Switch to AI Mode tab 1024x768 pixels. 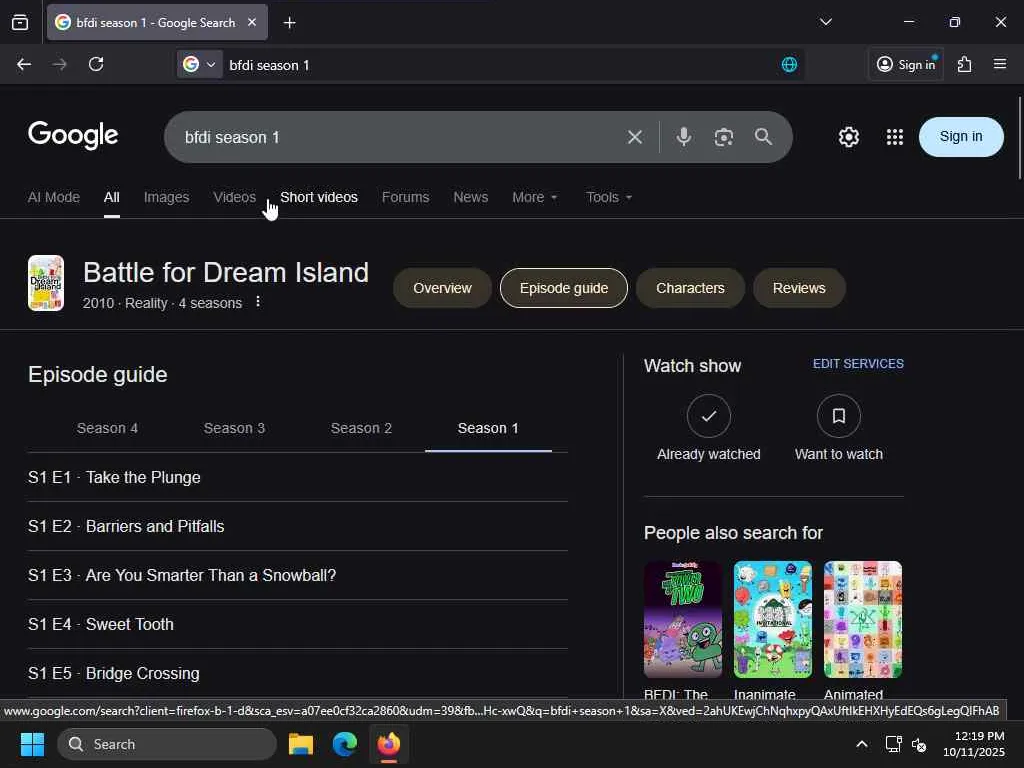54,197
